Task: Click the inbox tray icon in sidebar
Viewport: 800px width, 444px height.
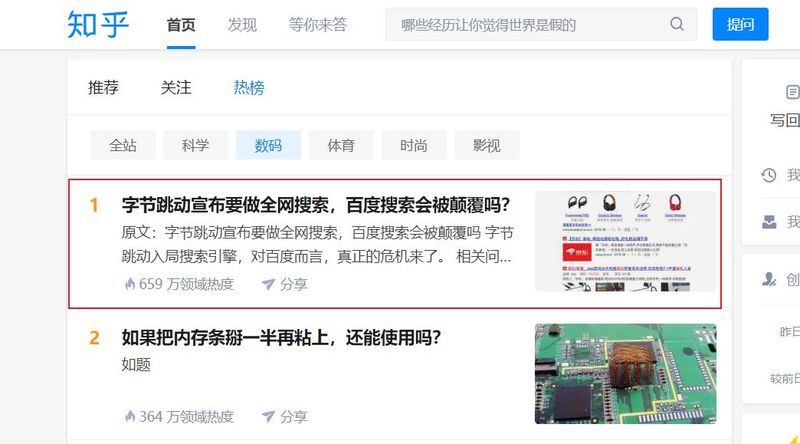Action: point(768,222)
